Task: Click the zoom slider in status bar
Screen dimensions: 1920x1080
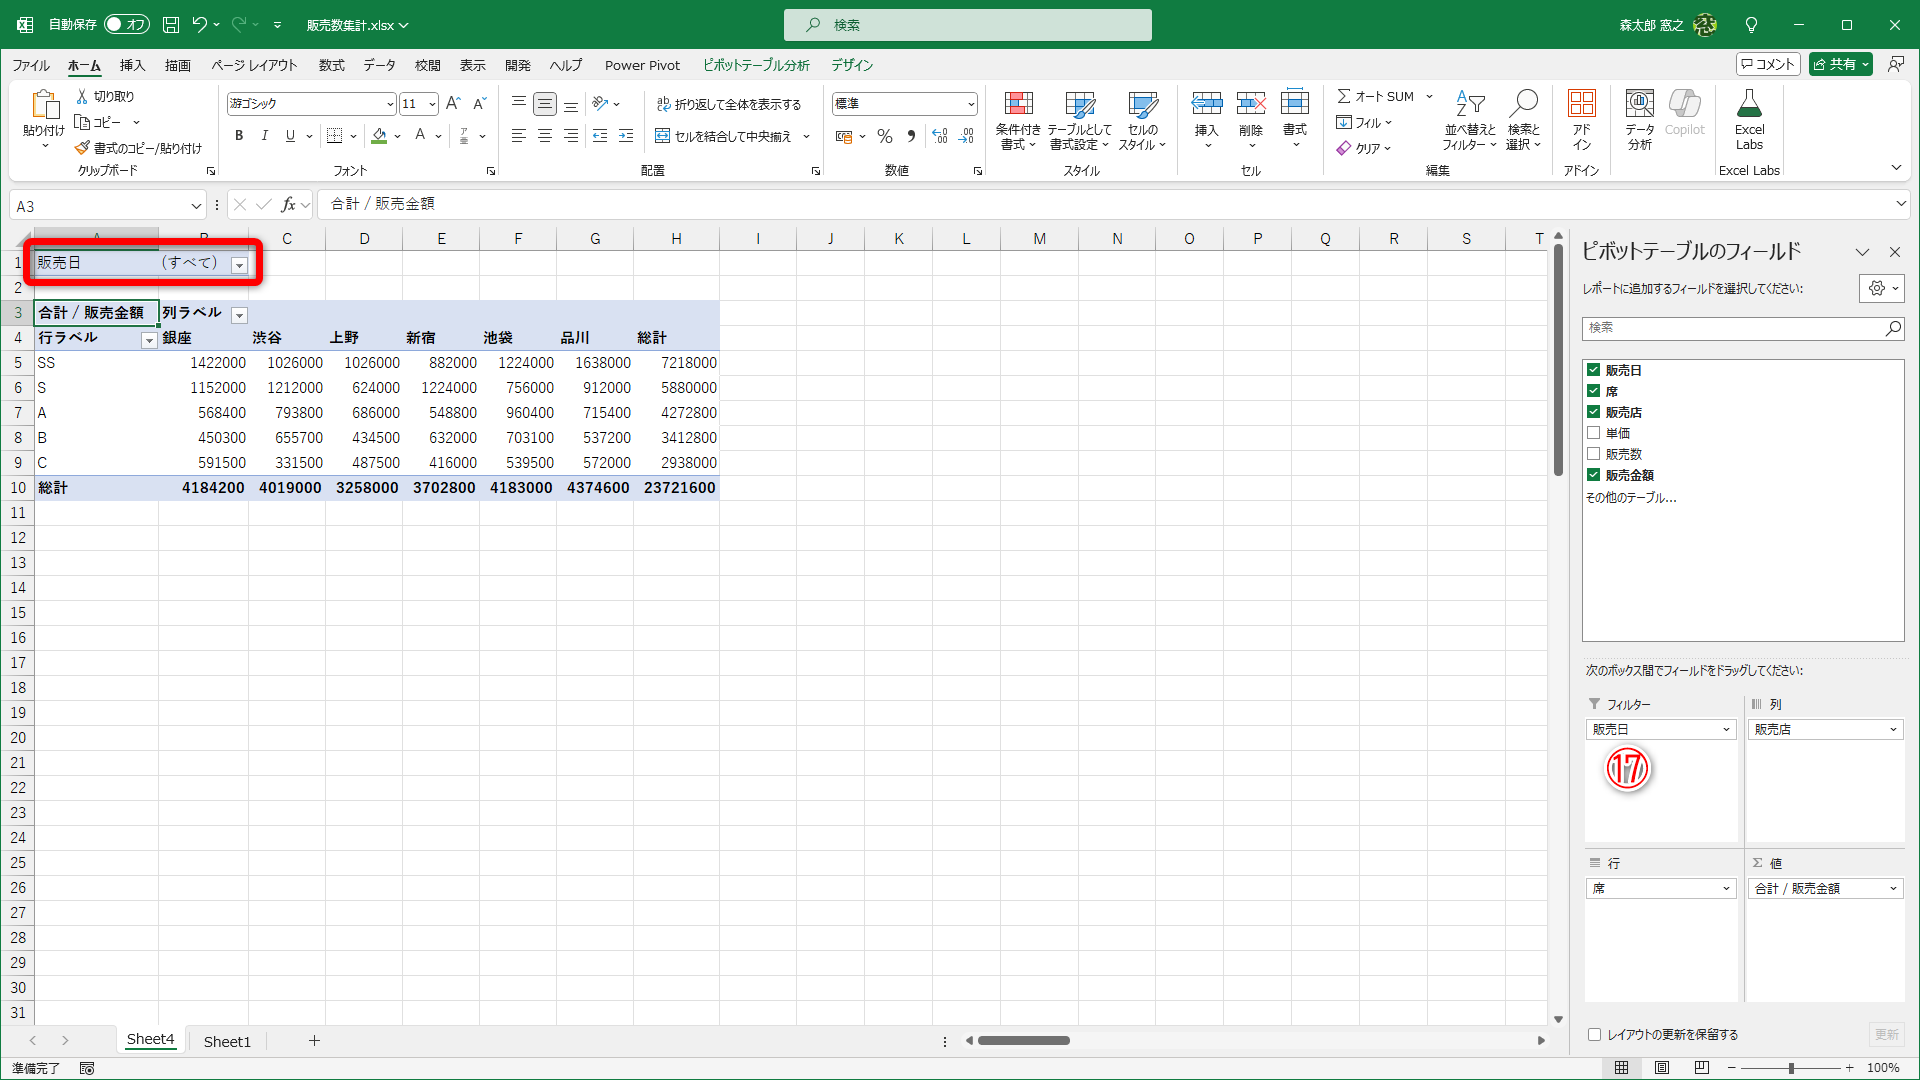Action: pyautogui.click(x=1791, y=1068)
